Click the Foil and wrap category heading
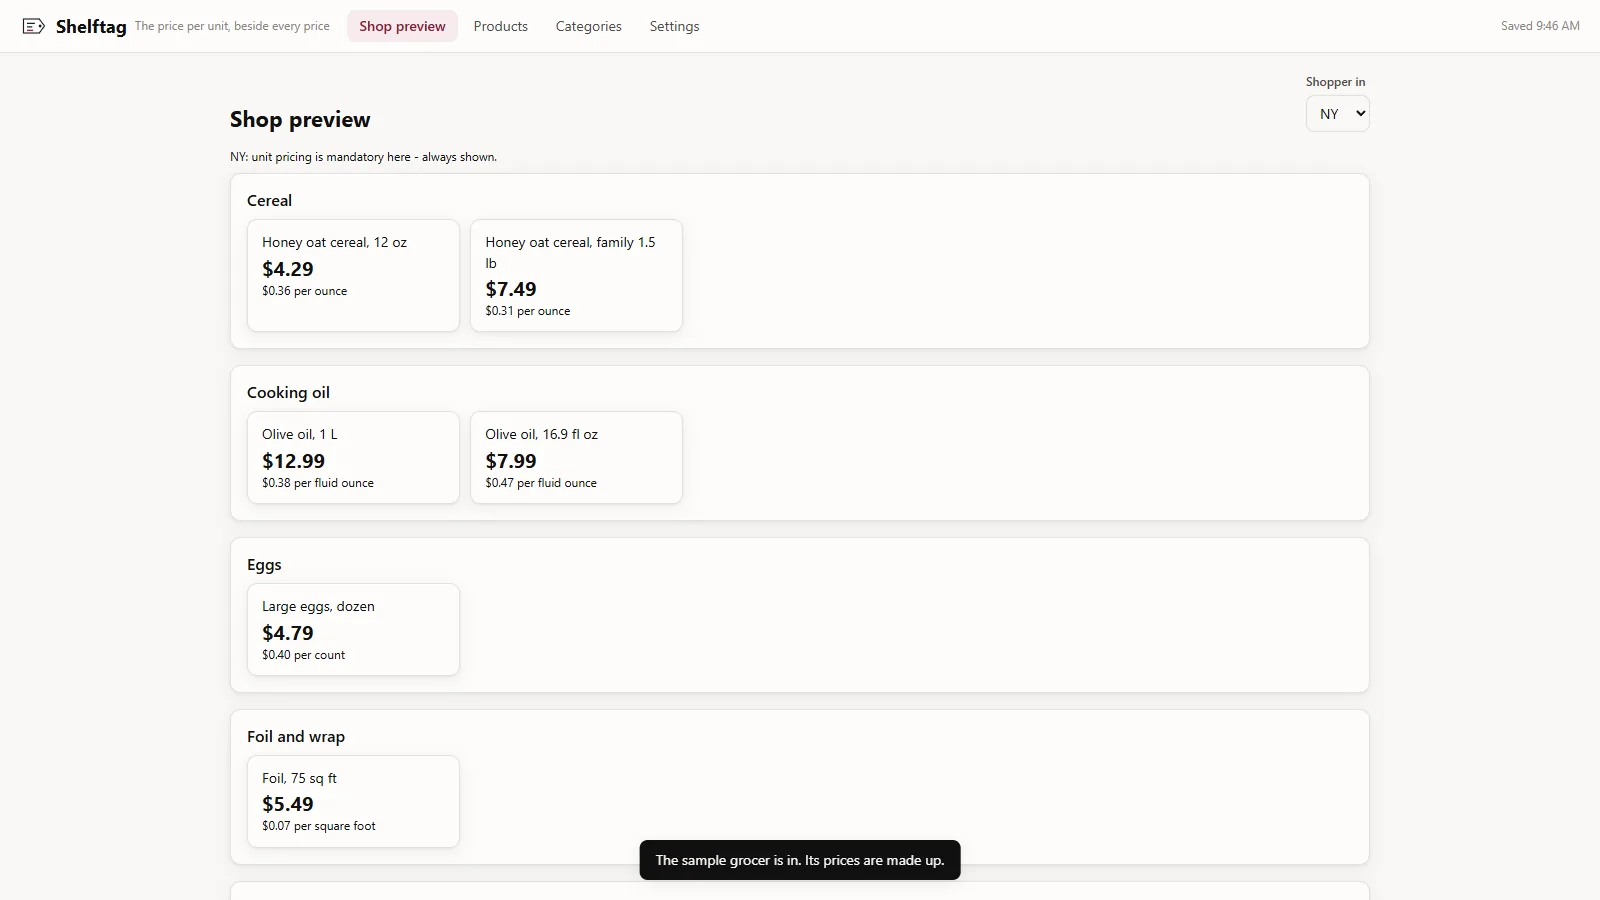 pyautogui.click(x=296, y=736)
